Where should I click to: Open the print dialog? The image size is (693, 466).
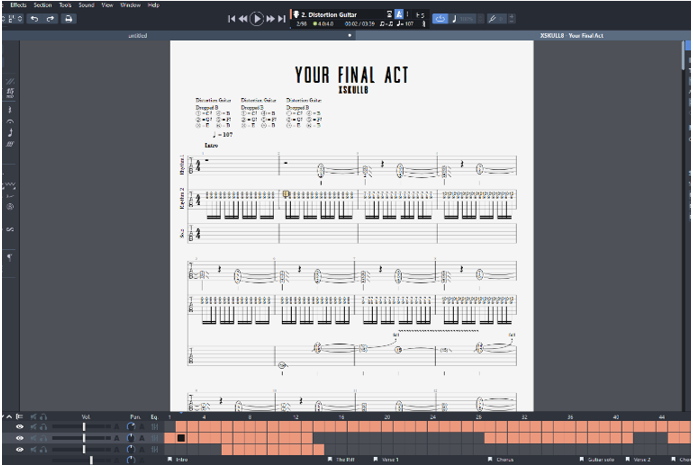(x=68, y=19)
